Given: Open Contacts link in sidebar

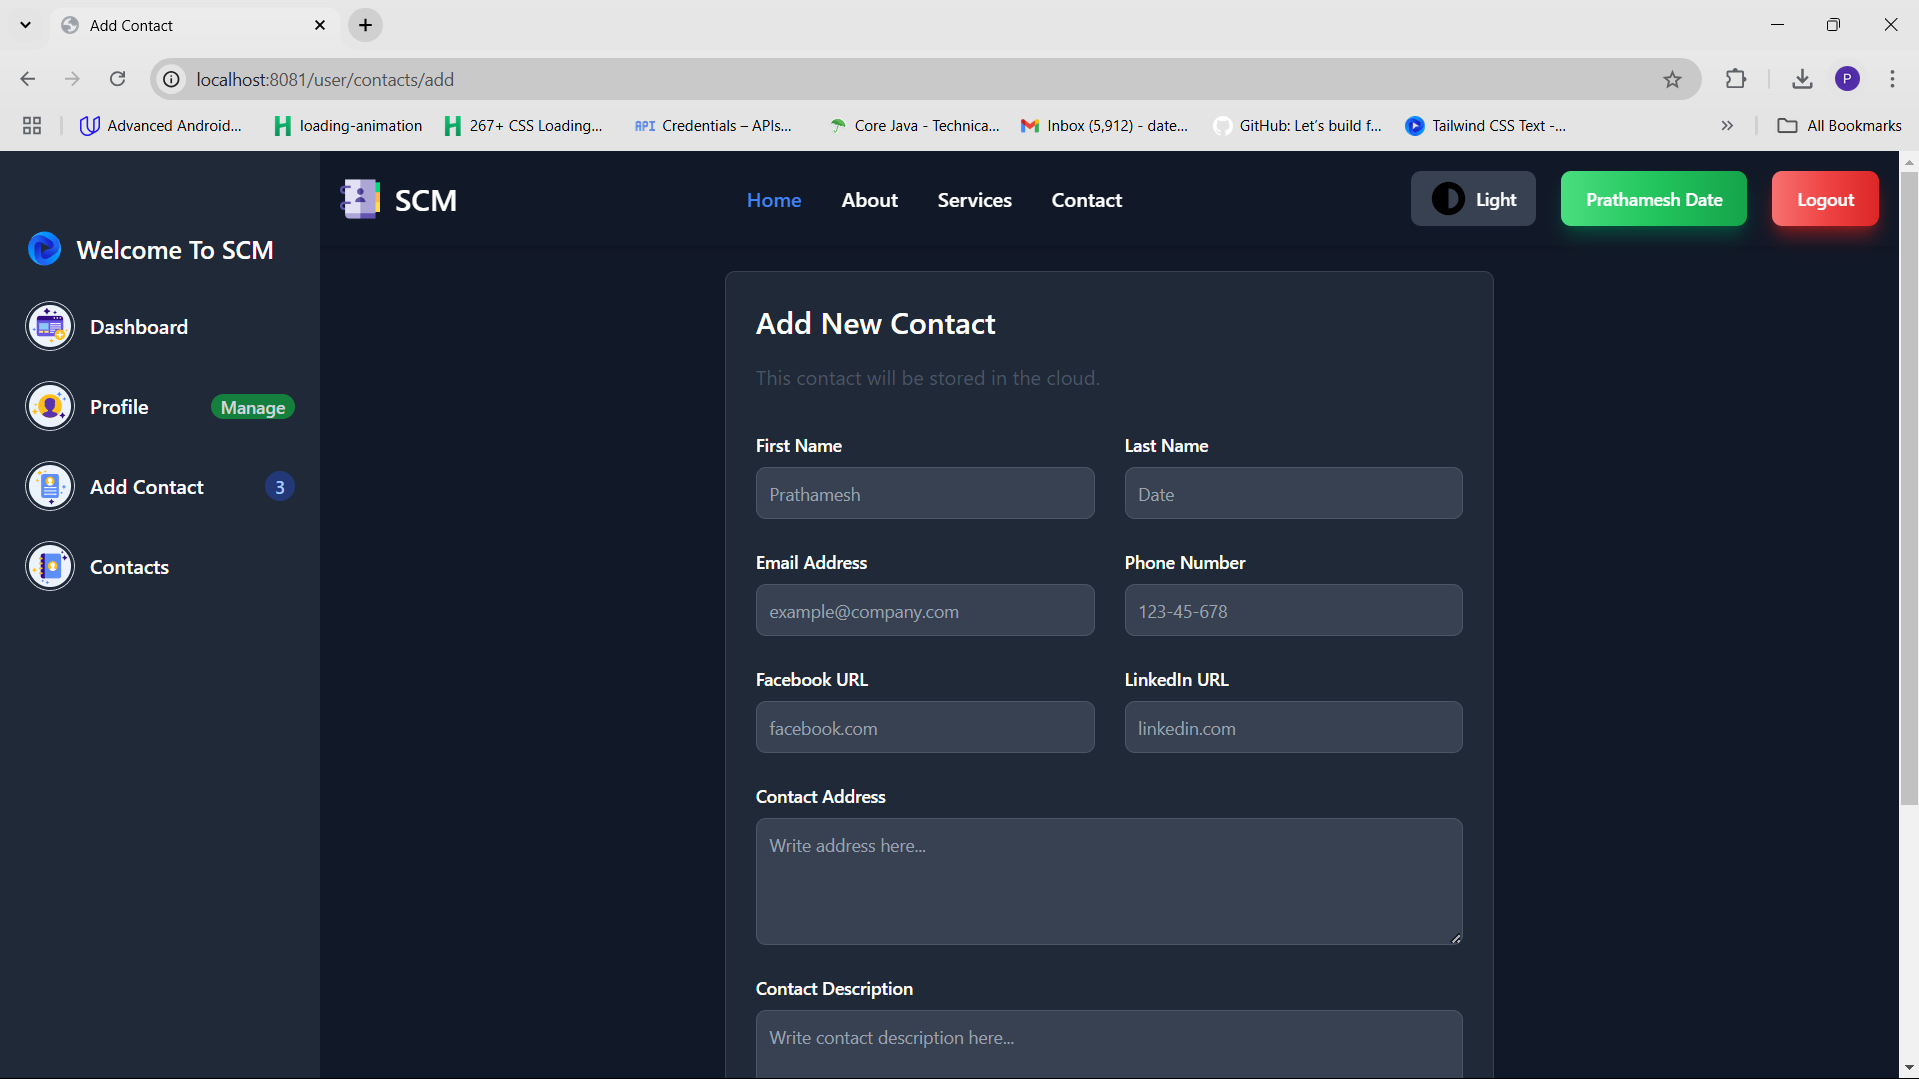Looking at the screenshot, I should 129,567.
